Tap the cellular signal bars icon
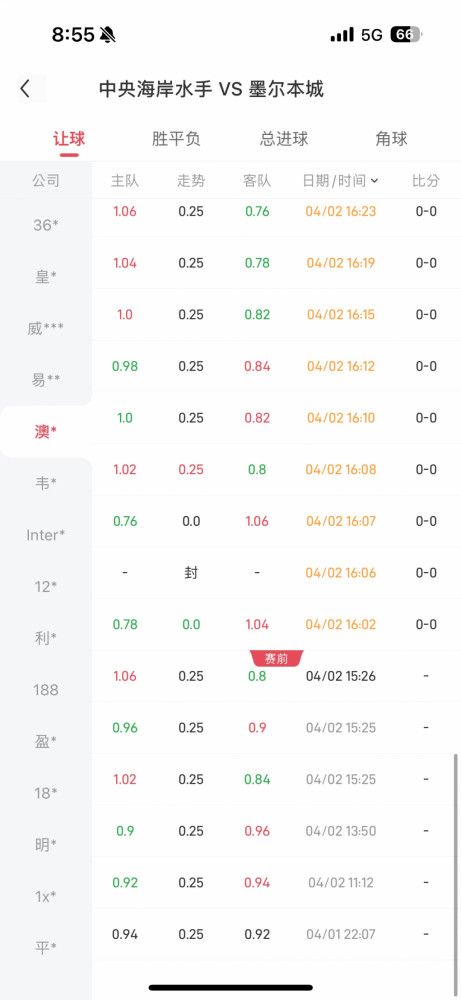The width and height of the screenshot is (461, 1000). (x=342, y=34)
